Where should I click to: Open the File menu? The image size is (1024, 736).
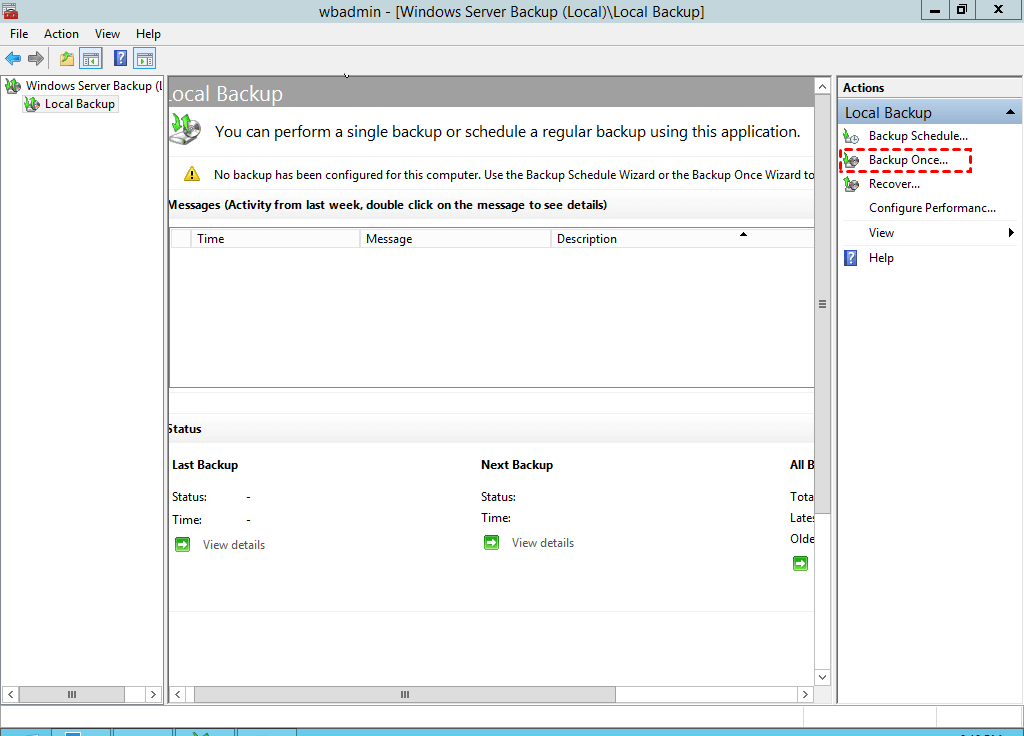point(19,34)
